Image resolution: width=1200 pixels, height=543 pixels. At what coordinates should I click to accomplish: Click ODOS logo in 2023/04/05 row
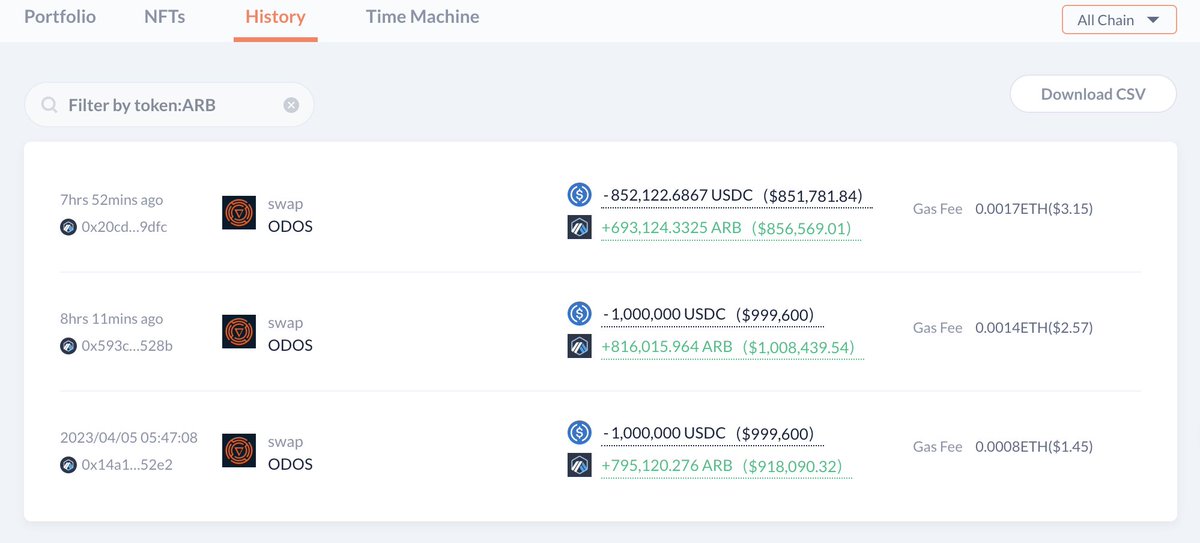pos(239,451)
